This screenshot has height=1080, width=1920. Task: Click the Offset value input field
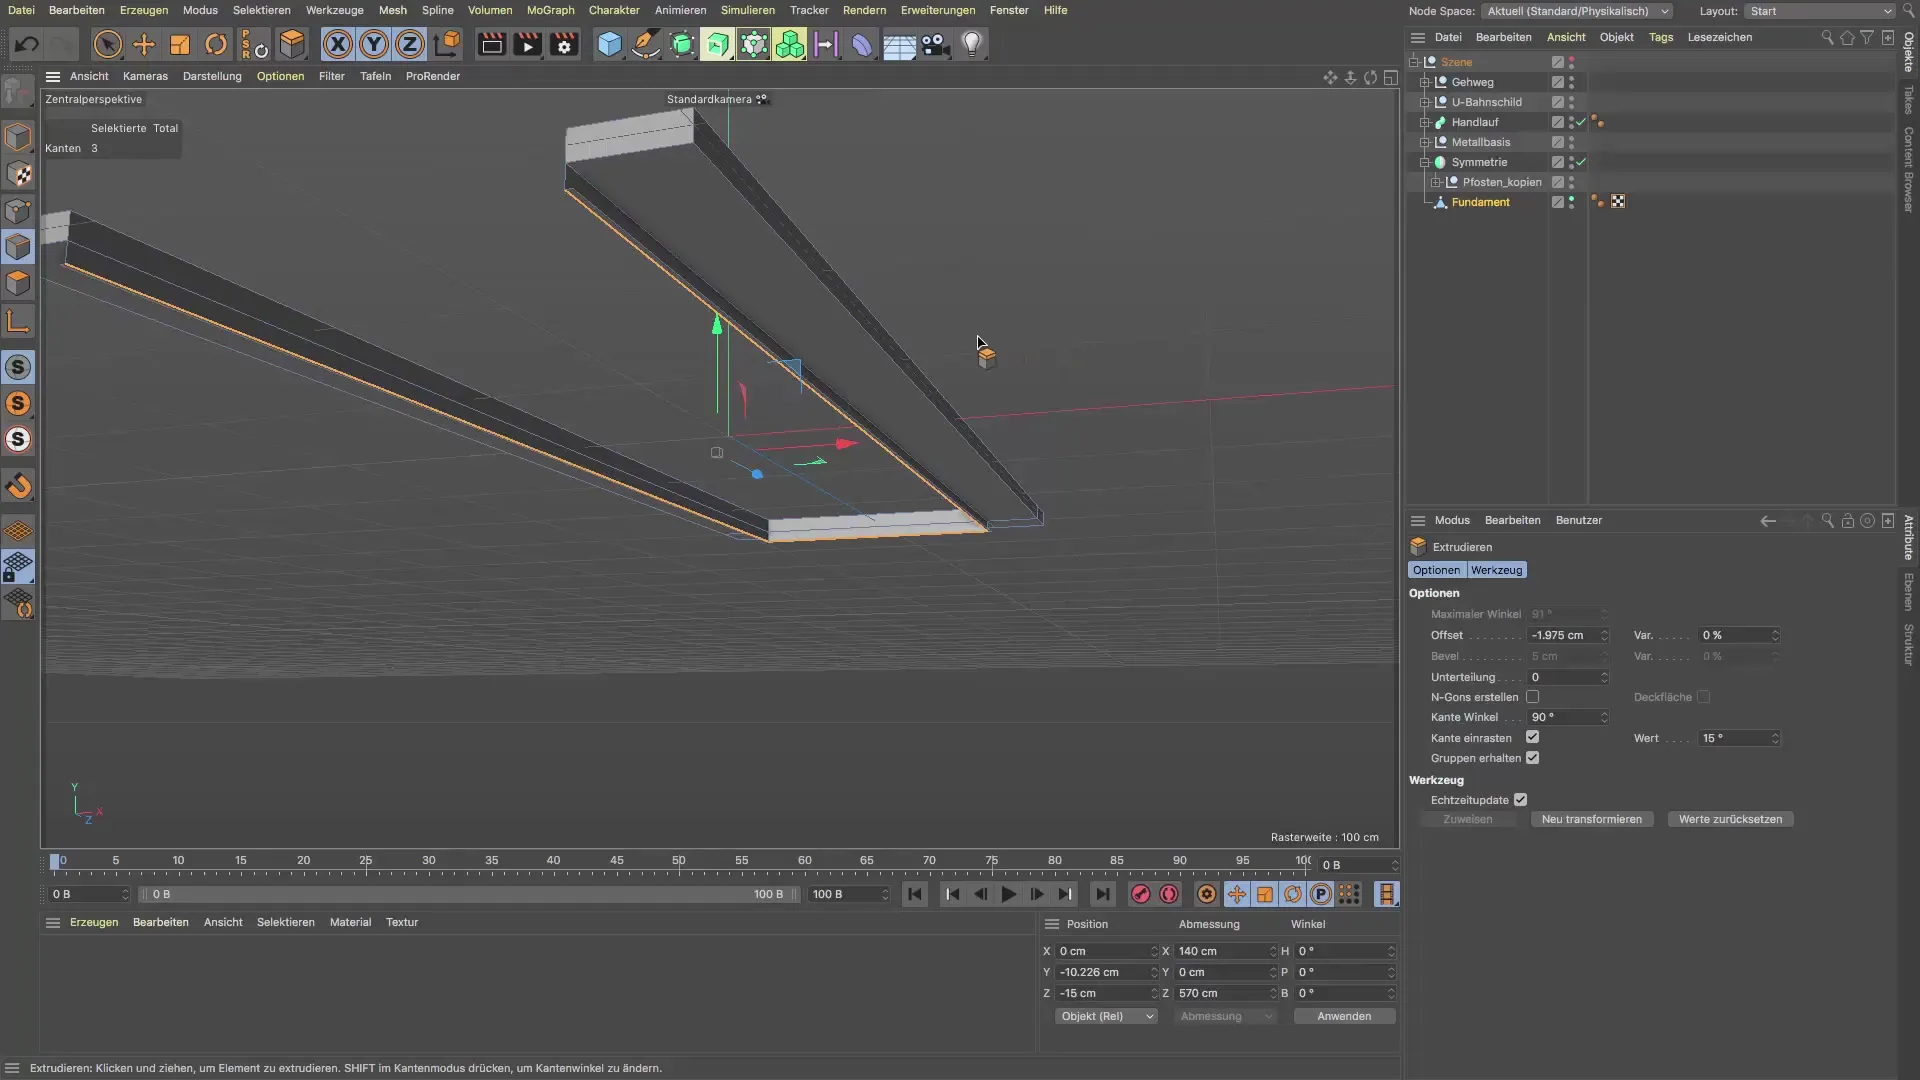pos(1562,635)
